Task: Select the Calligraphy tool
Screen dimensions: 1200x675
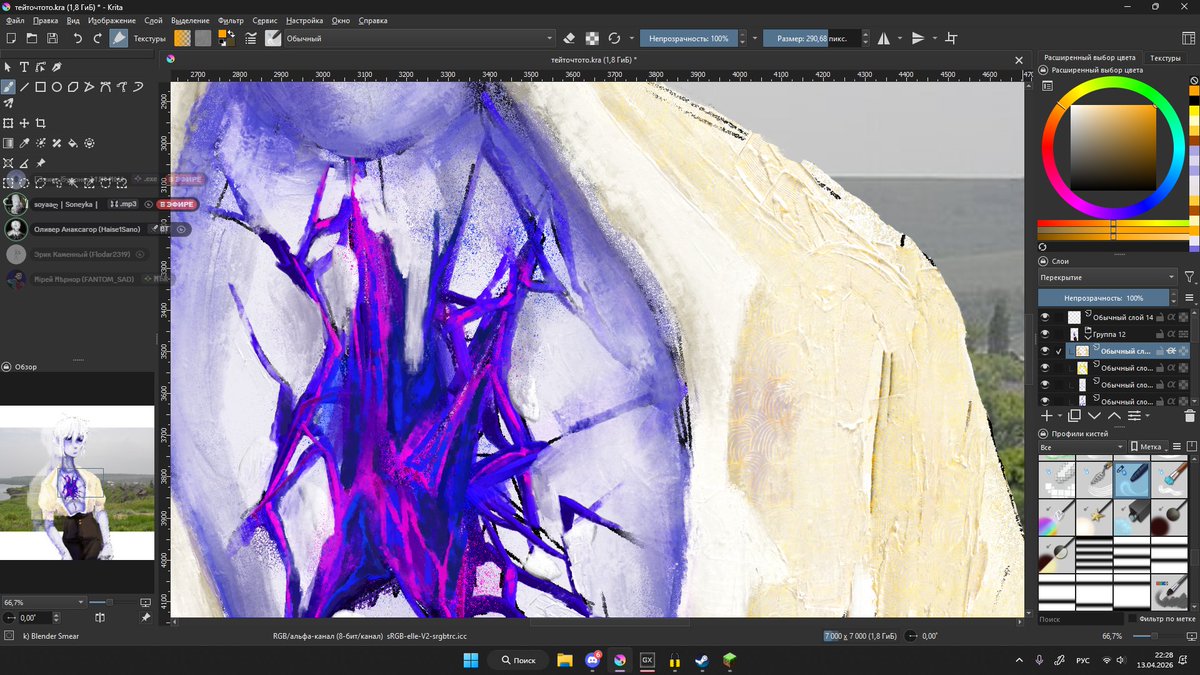Action: click(x=57, y=67)
